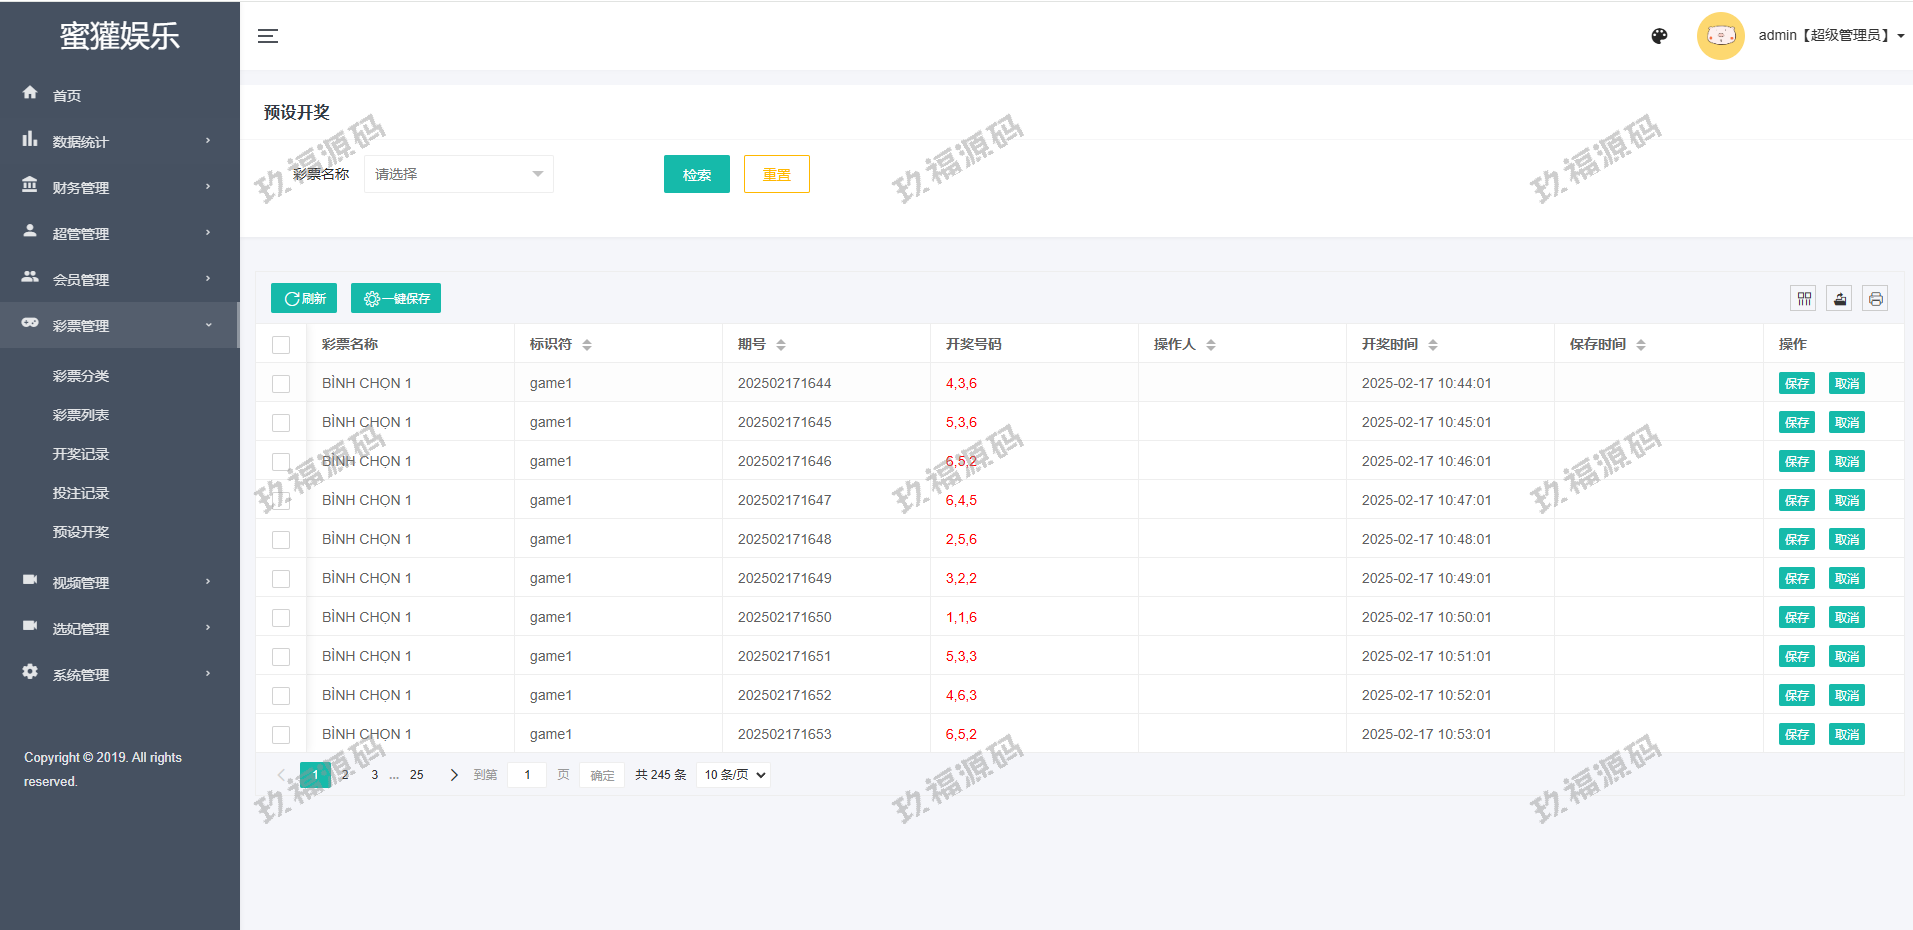This screenshot has height=930, width=1913.
Task: Click the 一键保存 button
Action: pyautogui.click(x=396, y=298)
